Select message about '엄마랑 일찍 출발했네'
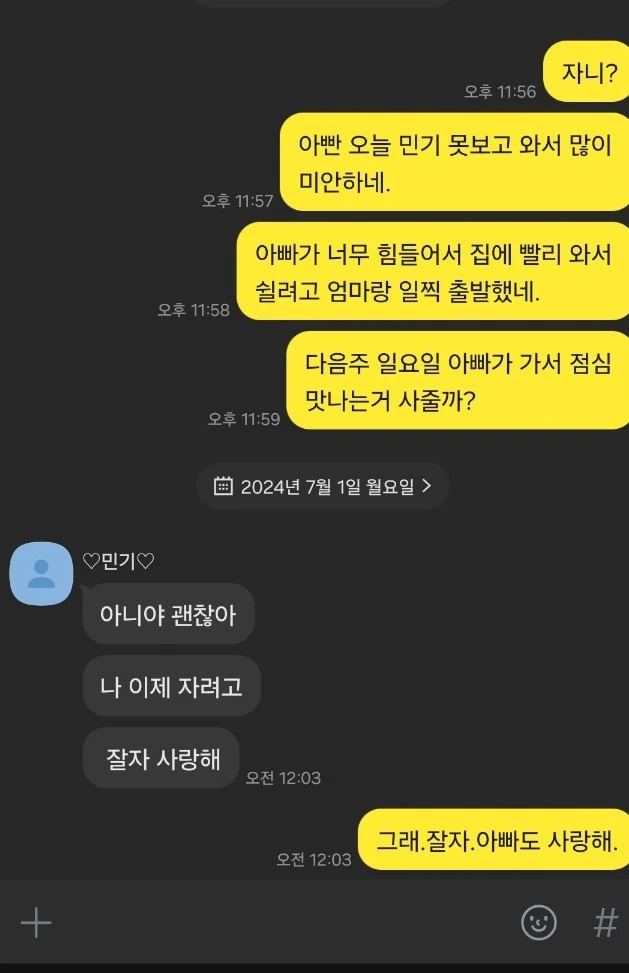This screenshot has width=629, height=973. pyautogui.click(x=433, y=271)
